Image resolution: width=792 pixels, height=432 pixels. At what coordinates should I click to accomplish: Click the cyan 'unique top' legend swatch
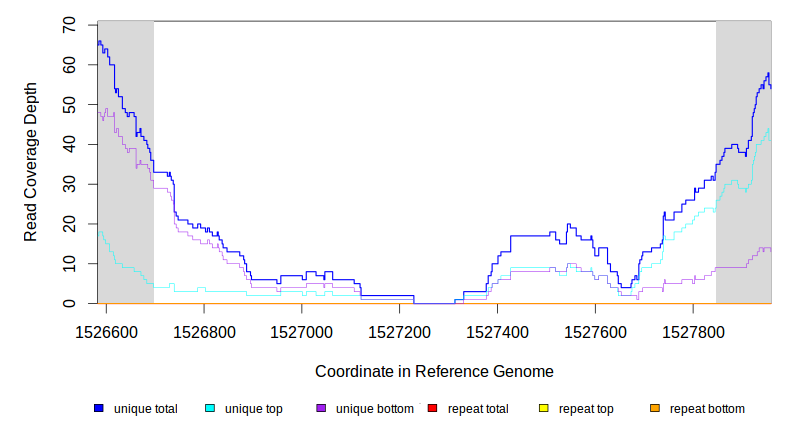[210, 409]
